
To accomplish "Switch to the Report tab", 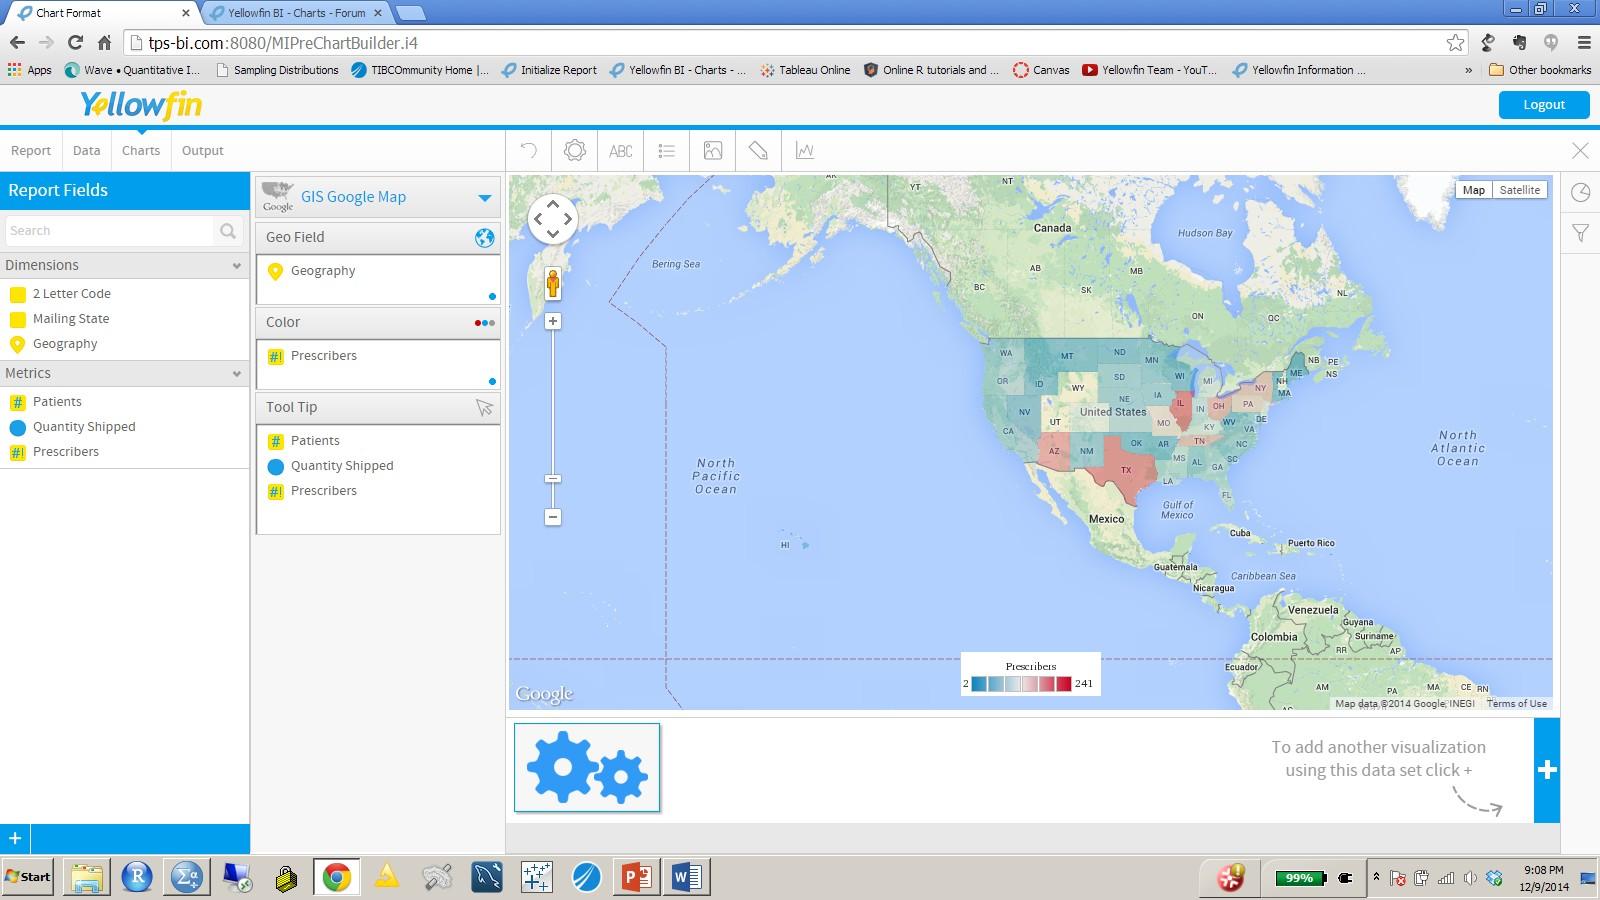I will click(x=31, y=151).
